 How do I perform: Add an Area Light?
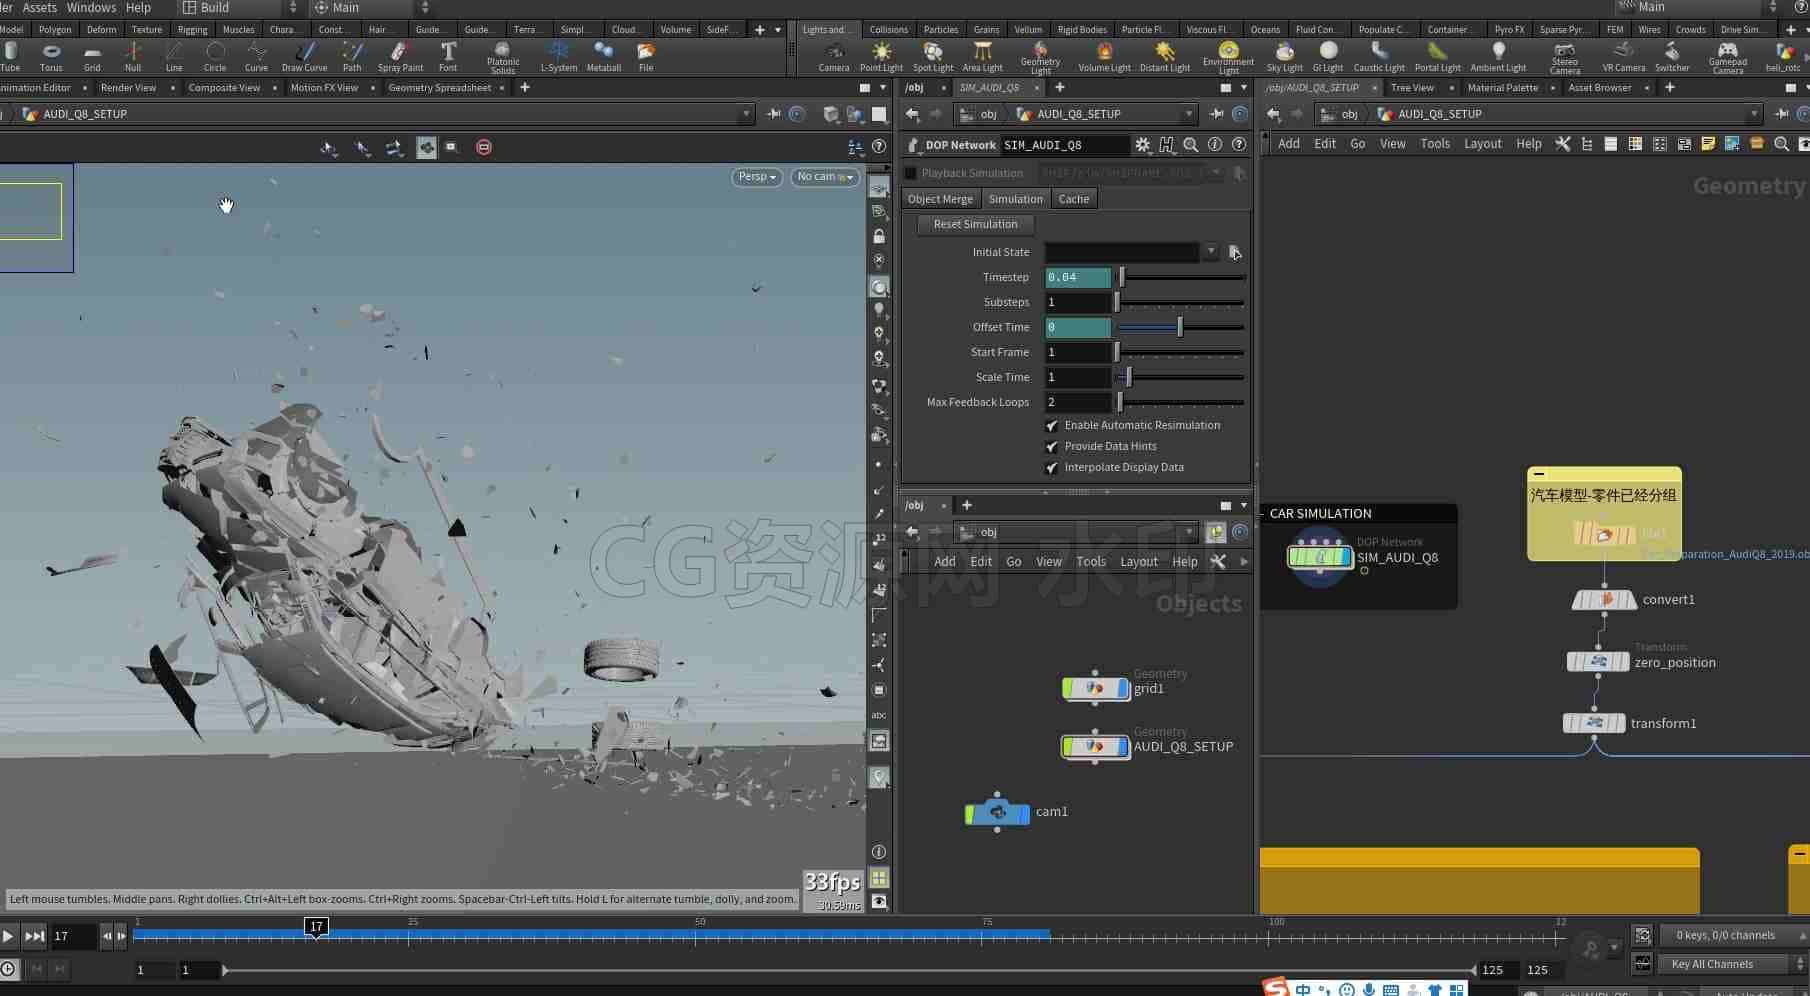point(982,57)
